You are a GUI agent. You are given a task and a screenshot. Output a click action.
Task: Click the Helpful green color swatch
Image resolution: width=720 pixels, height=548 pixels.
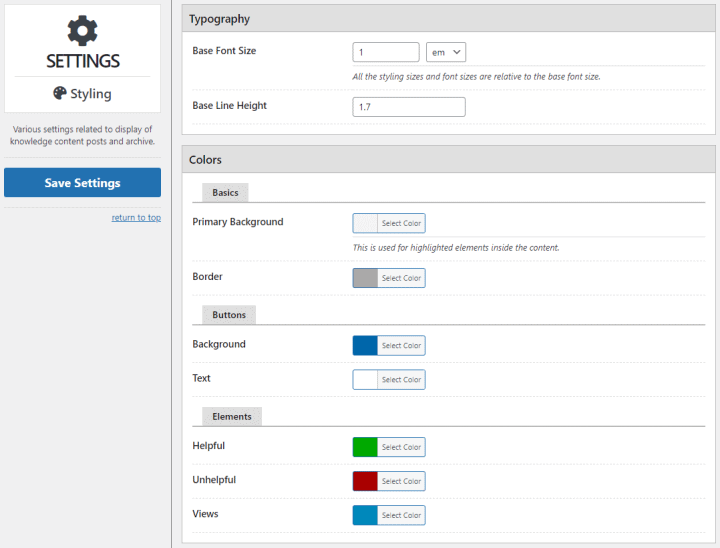[x=365, y=447]
